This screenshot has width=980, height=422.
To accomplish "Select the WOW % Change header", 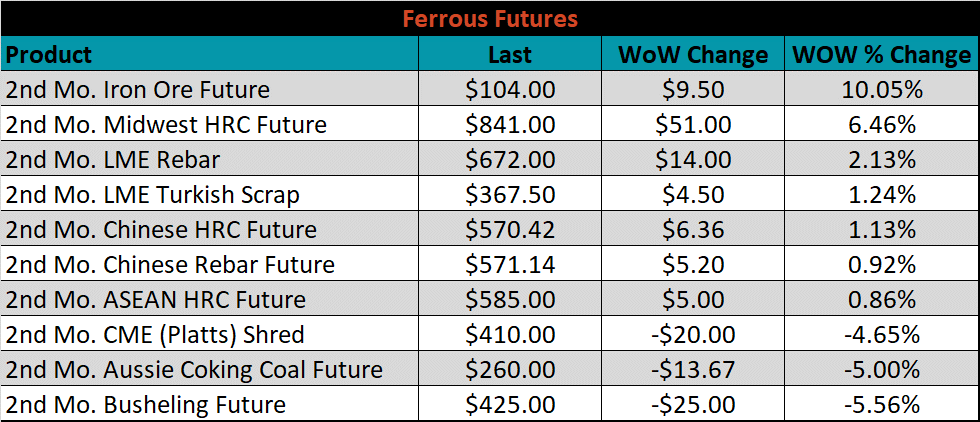I will [x=882, y=53].
